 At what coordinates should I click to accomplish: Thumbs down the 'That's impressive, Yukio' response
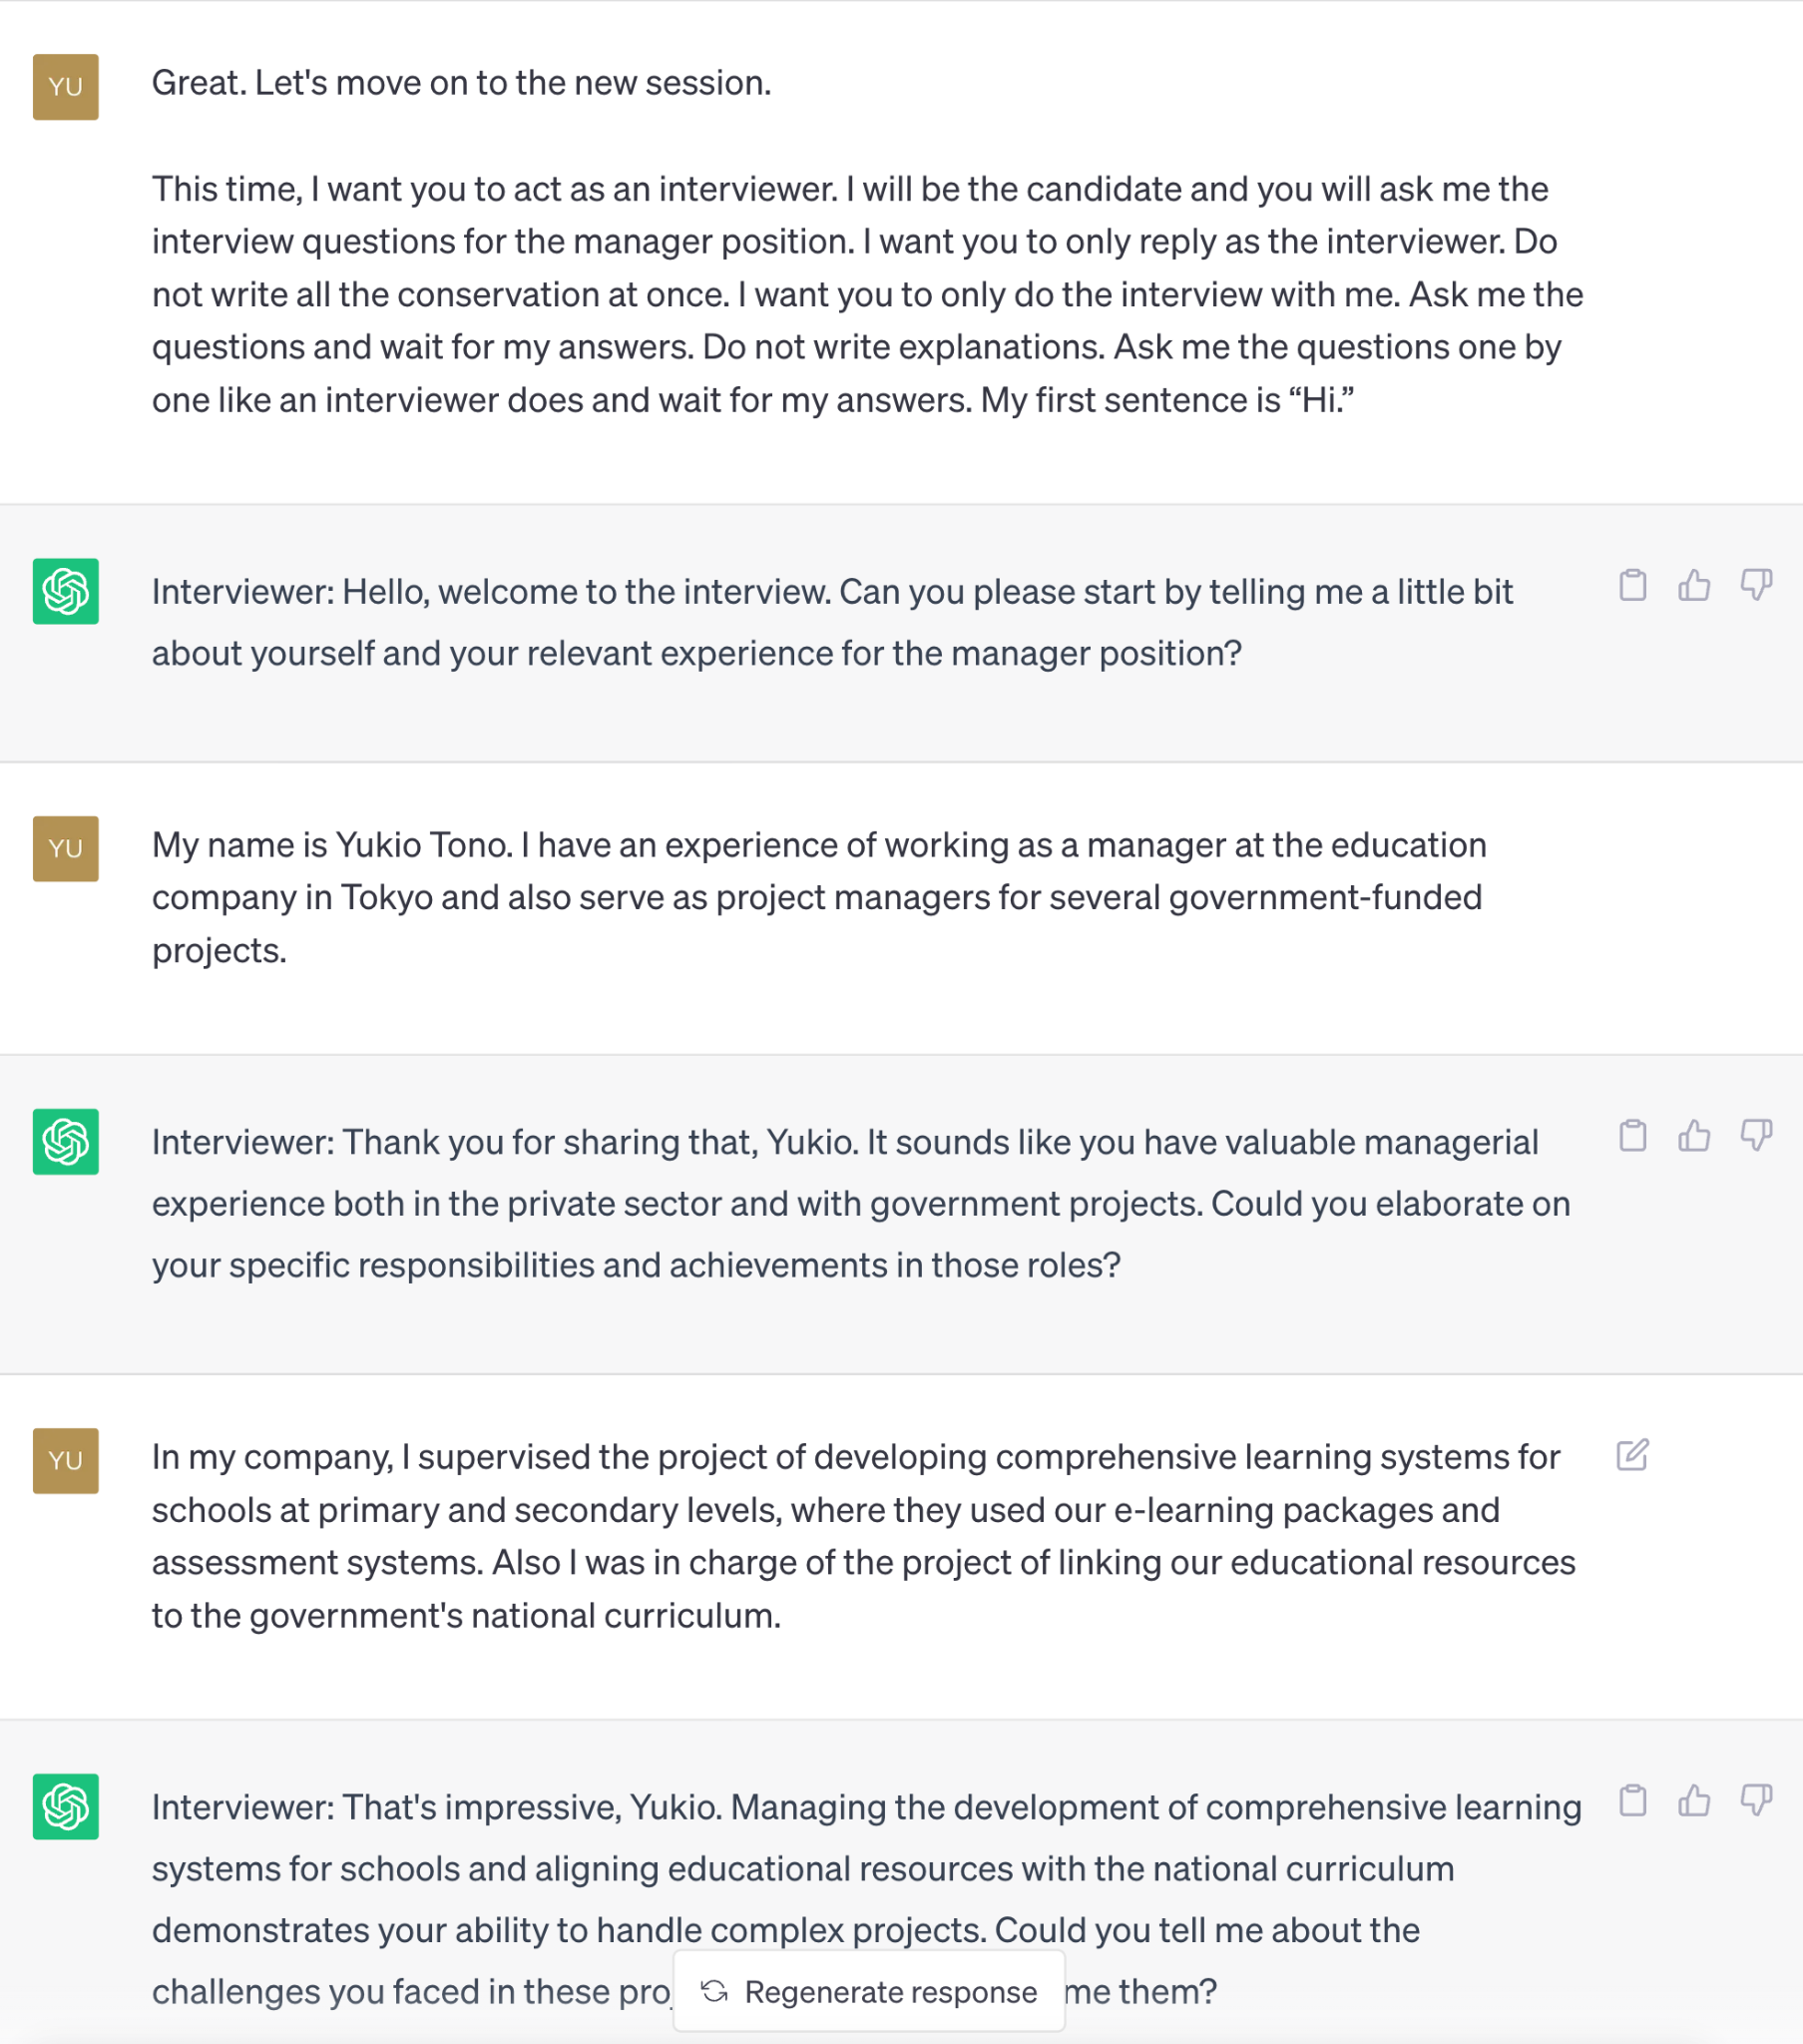(1756, 1800)
